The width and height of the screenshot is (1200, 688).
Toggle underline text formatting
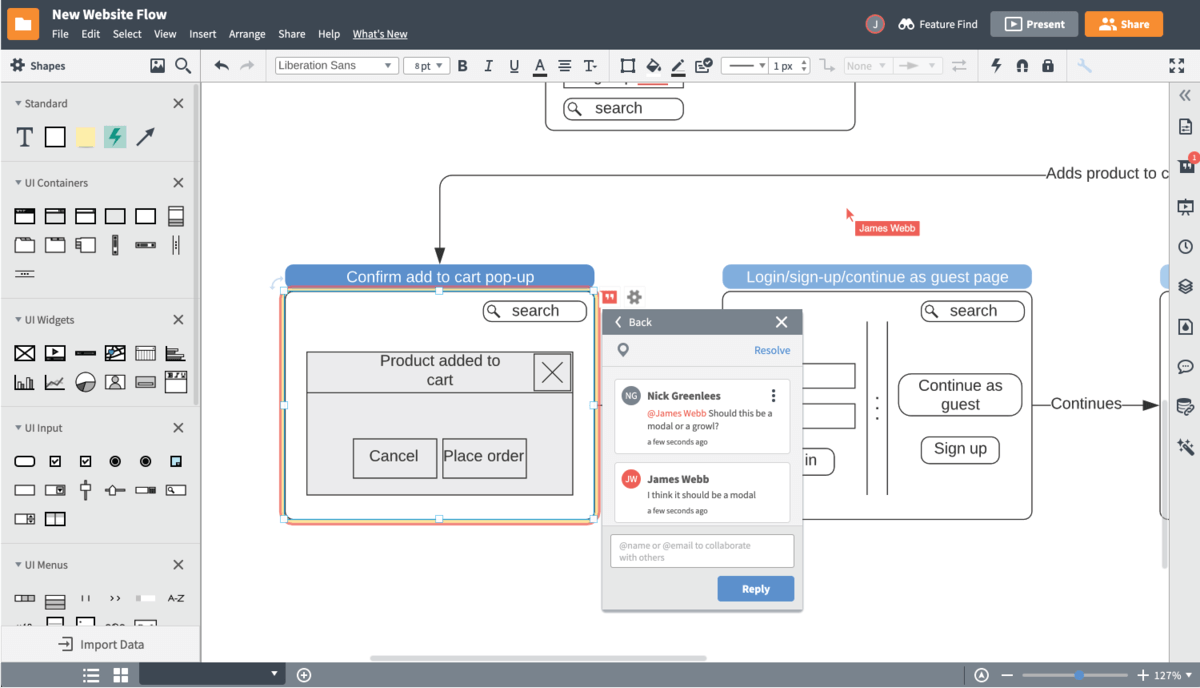pos(514,66)
